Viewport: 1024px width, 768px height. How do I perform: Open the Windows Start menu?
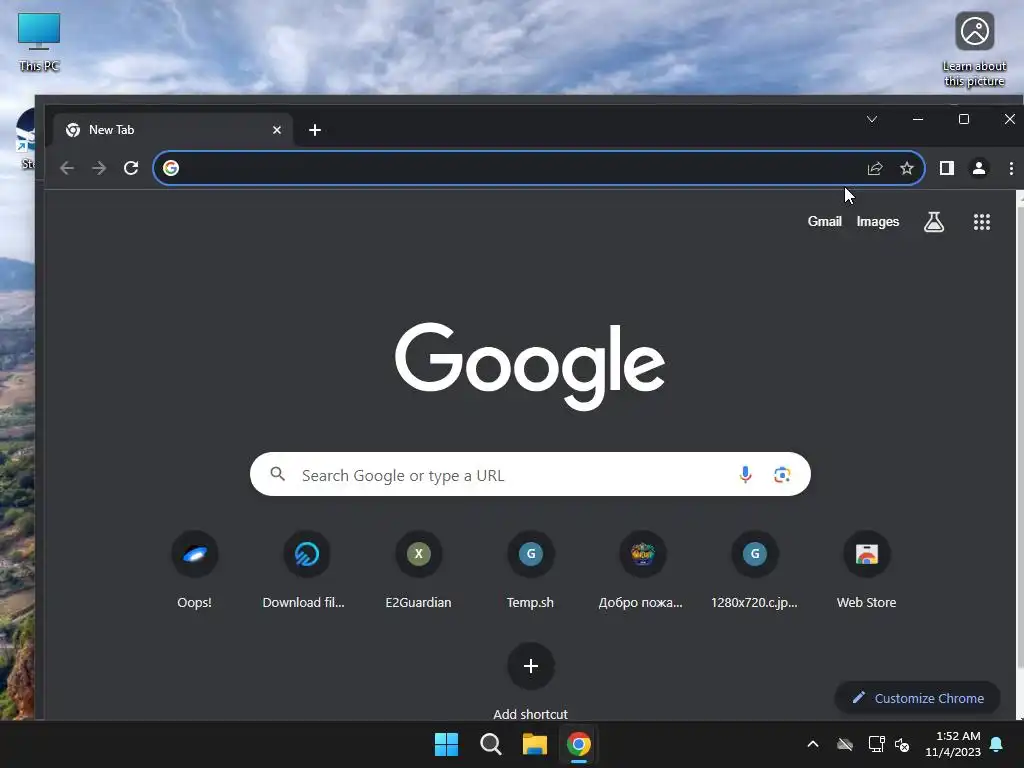pos(447,744)
